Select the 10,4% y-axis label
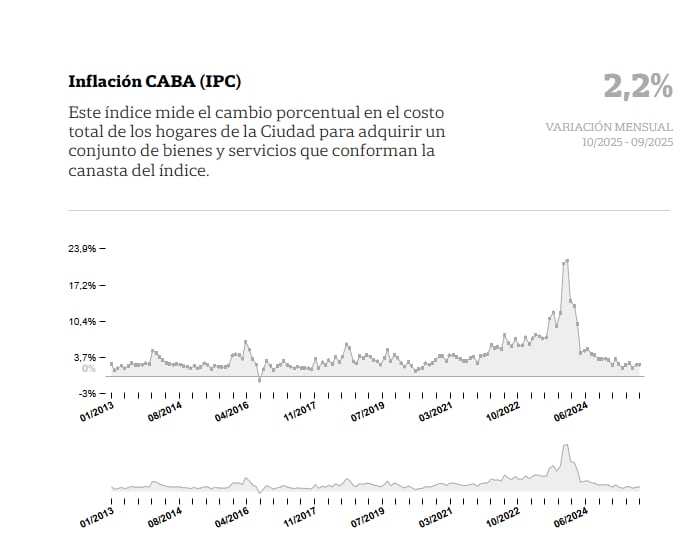Viewport: 689px width, 556px height. point(82,321)
